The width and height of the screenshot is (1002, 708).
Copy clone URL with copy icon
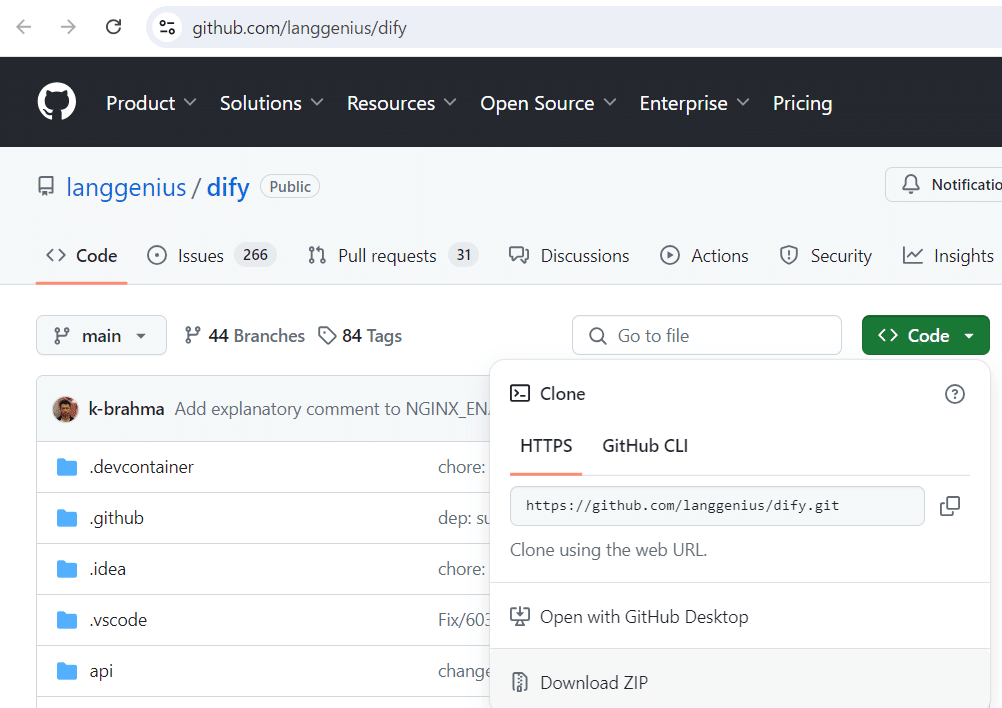[x=950, y=505]
